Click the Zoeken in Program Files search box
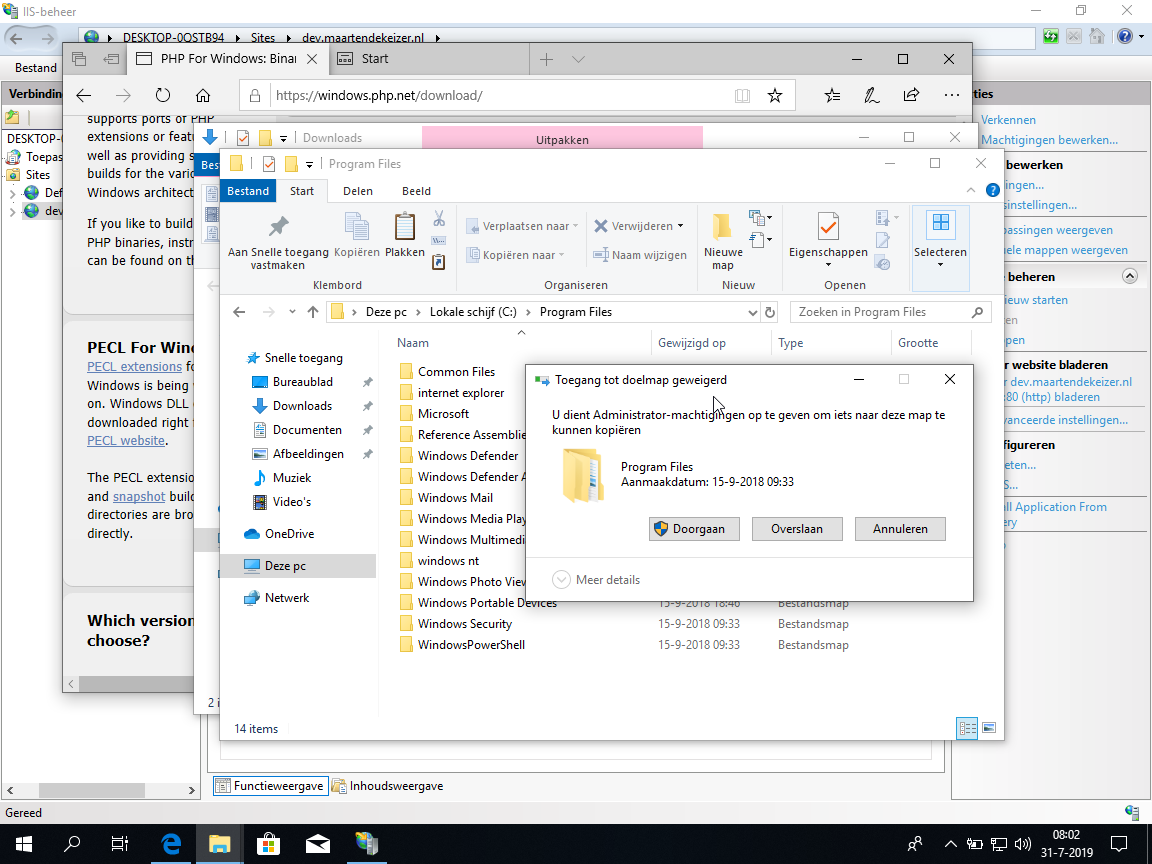Viewport: 1152px width, 864px height. (890, 312)
